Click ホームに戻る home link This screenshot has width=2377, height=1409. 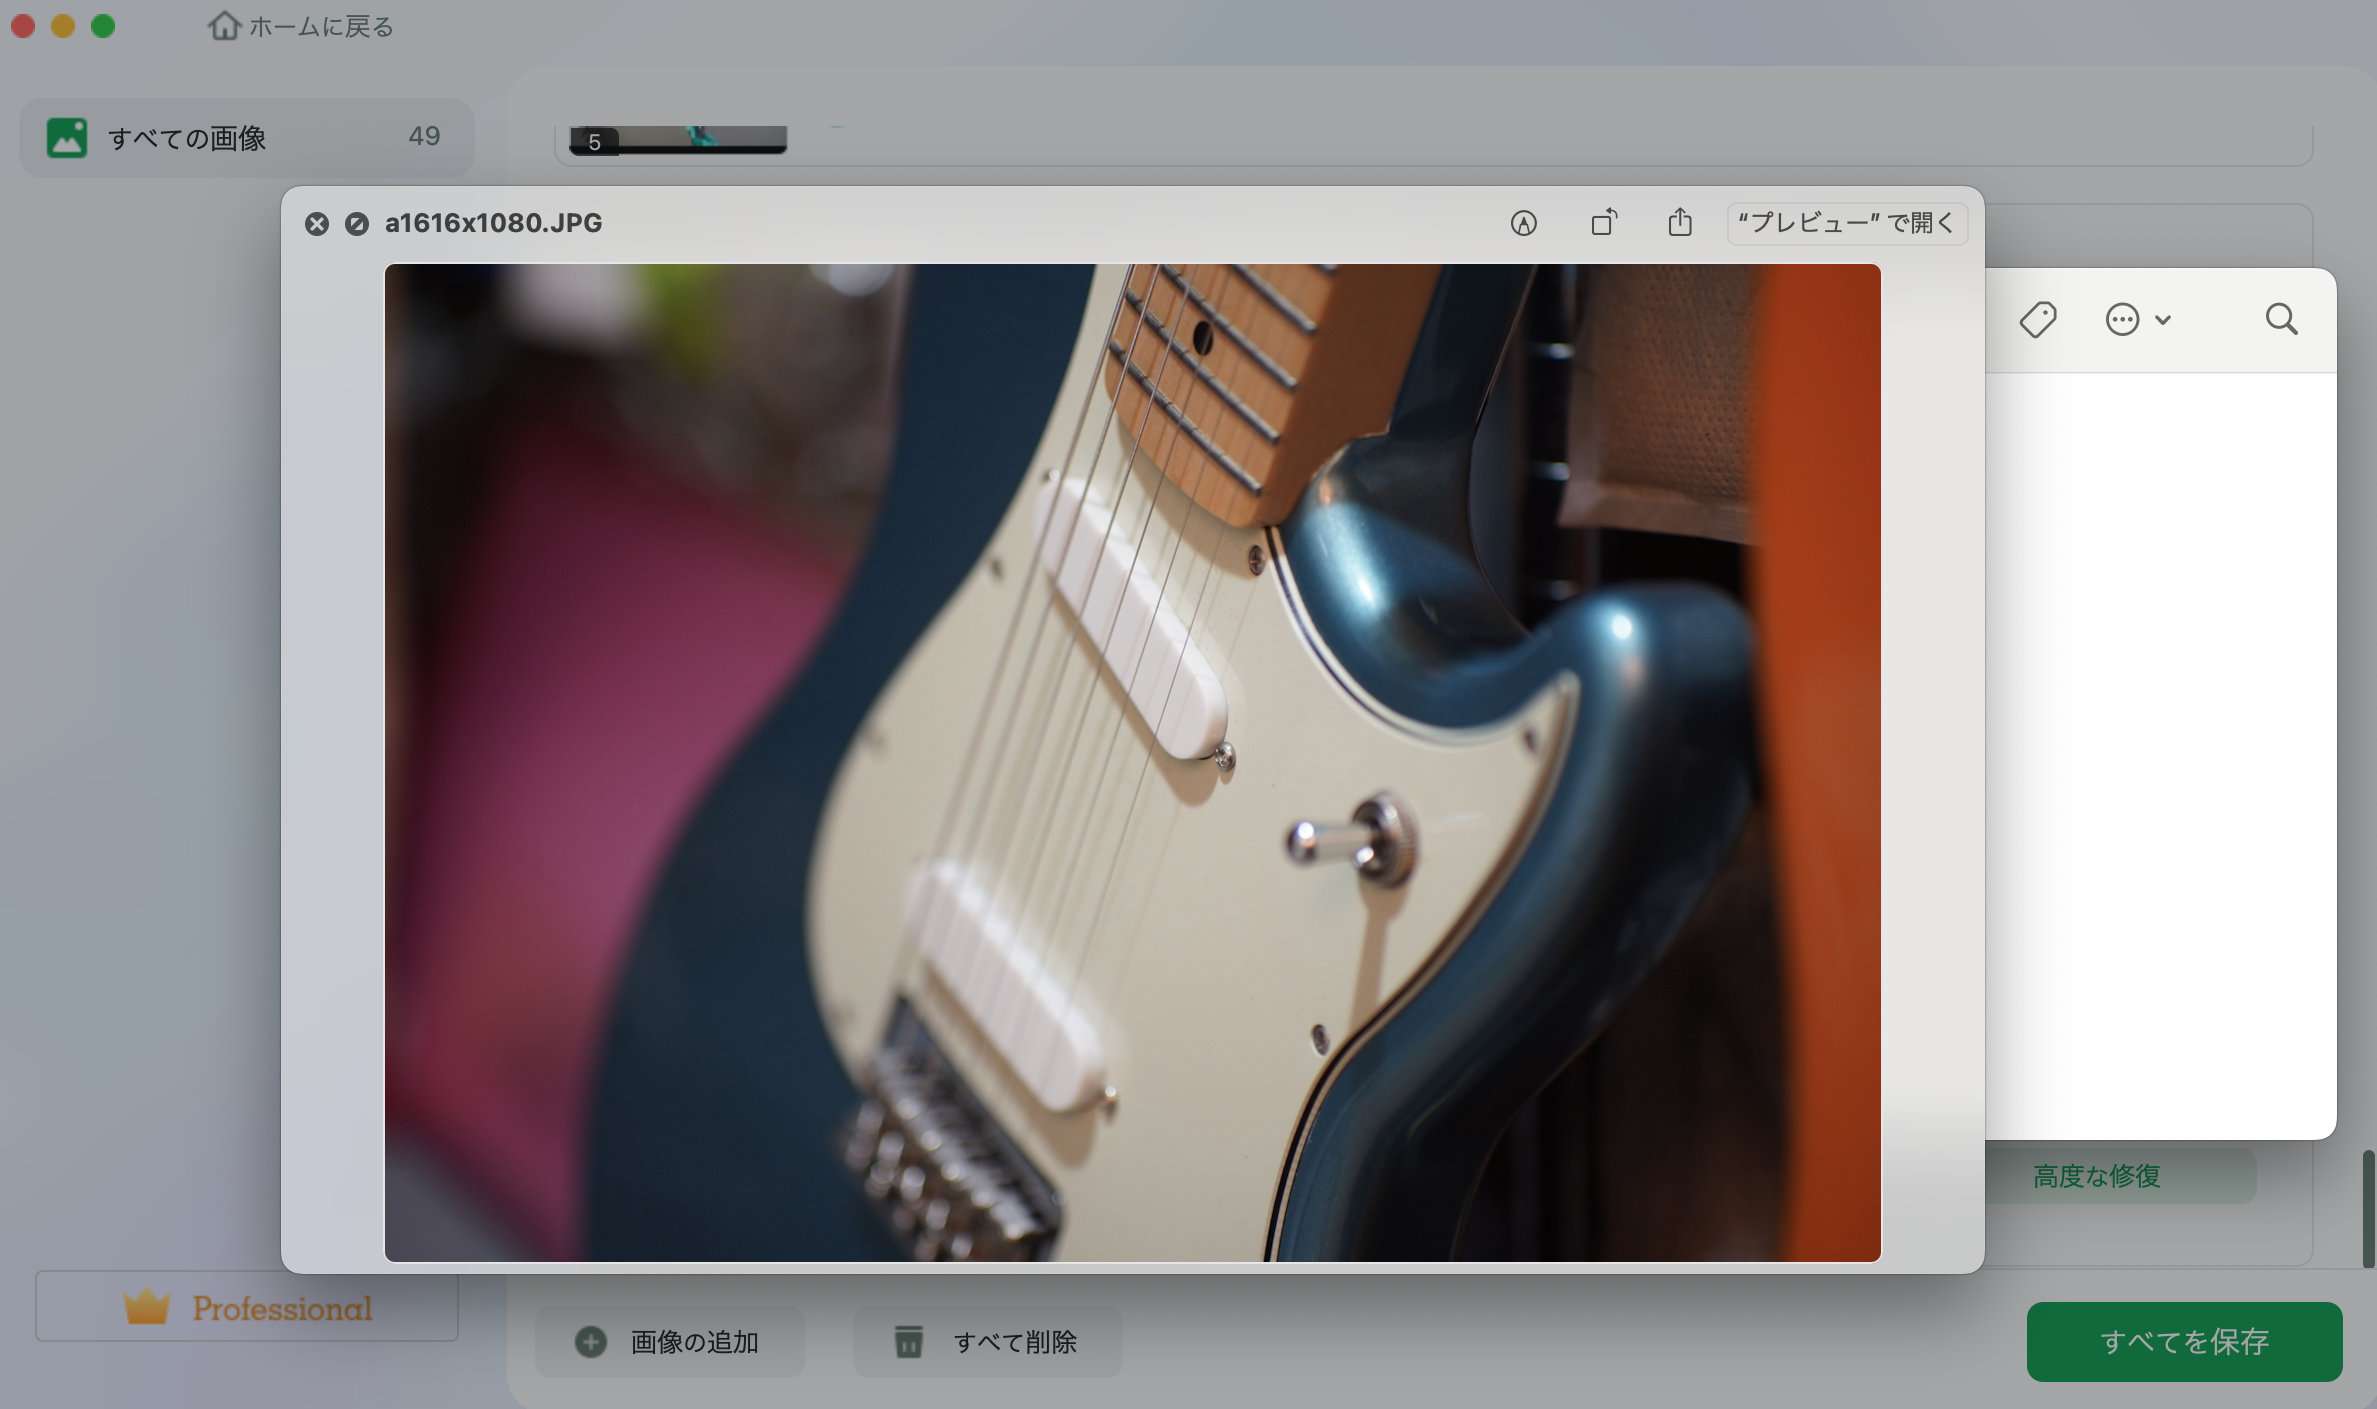(x=301, y=26)
